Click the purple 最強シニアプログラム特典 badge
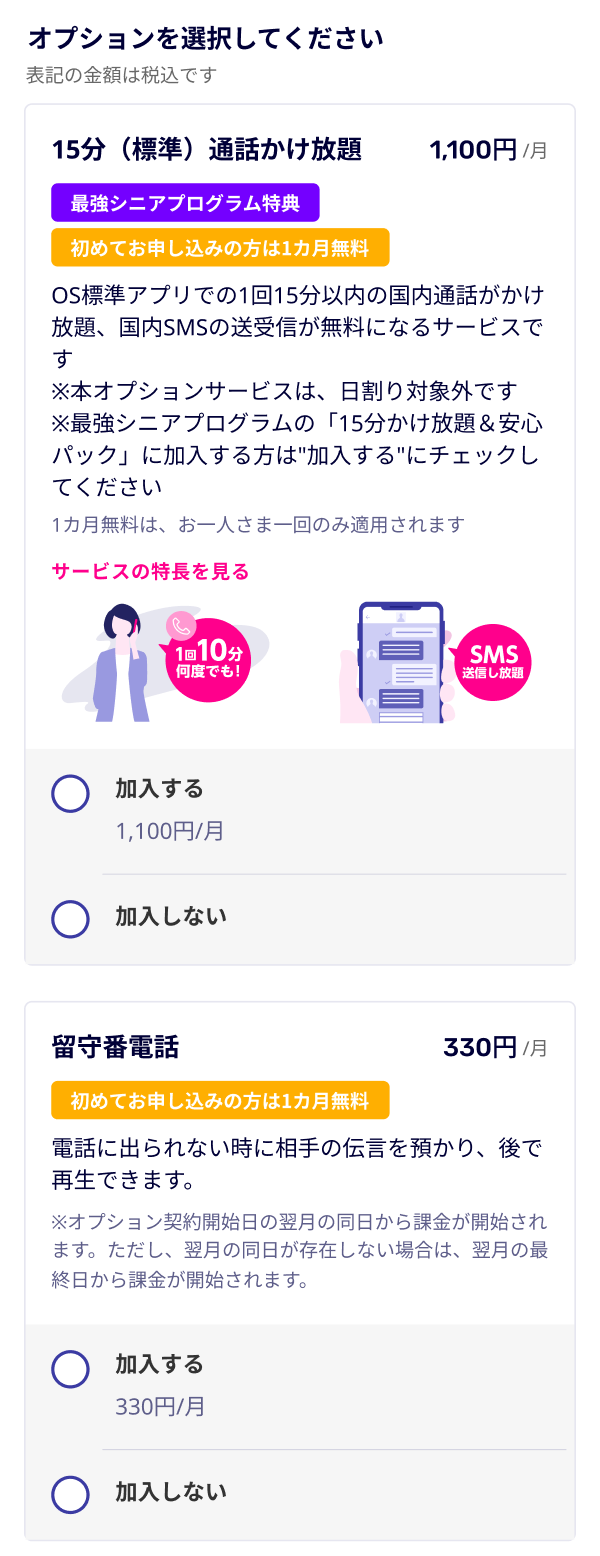The height and width of the screenshot is (1556, 600). click(185, 203)
